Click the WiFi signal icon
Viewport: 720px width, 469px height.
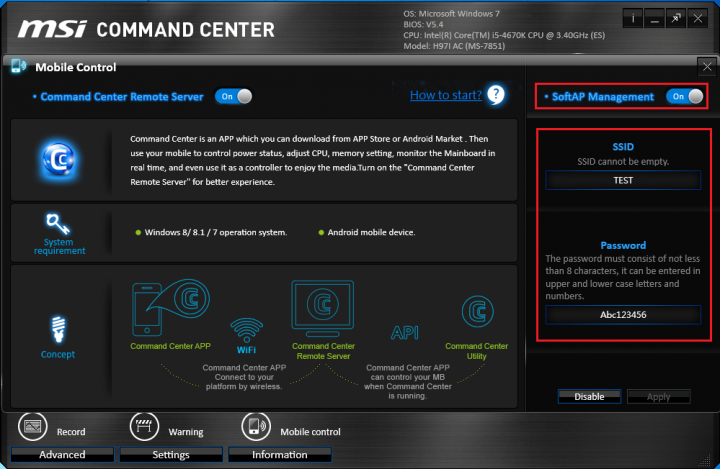pos(247,330)
